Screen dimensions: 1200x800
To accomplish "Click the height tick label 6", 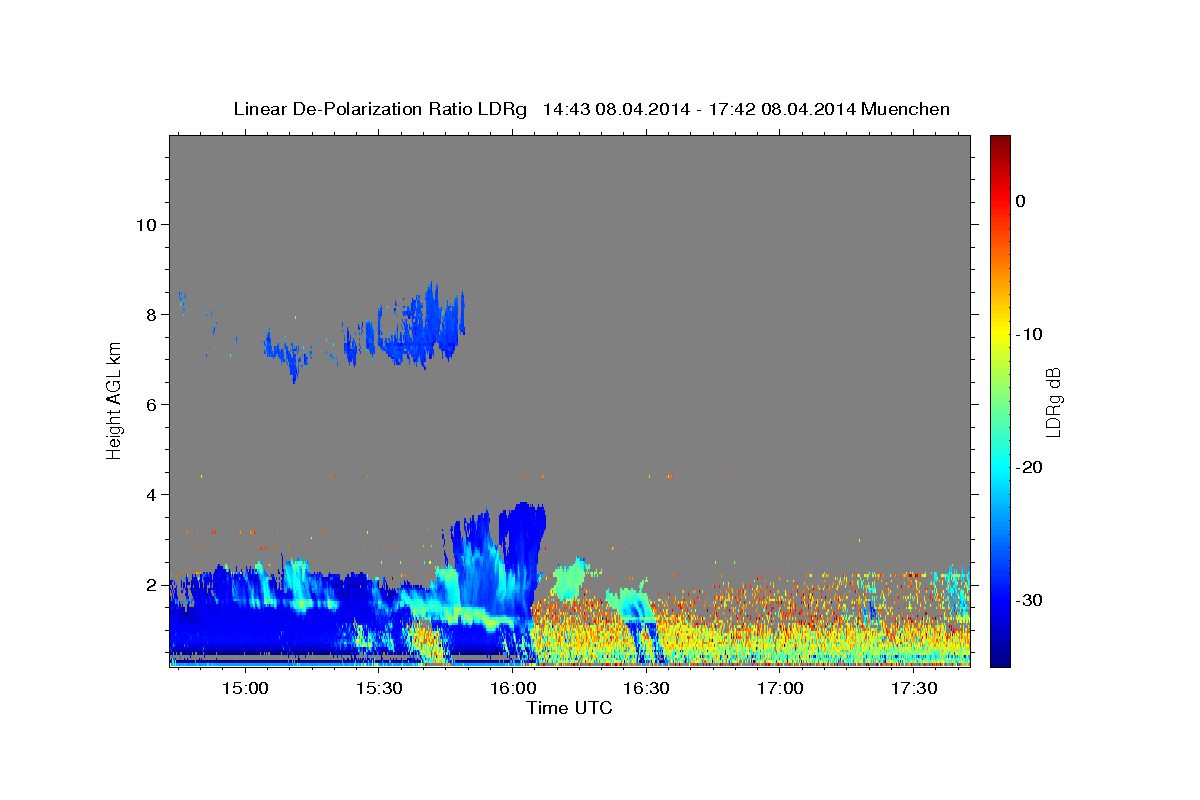I will tap(152, 404).
